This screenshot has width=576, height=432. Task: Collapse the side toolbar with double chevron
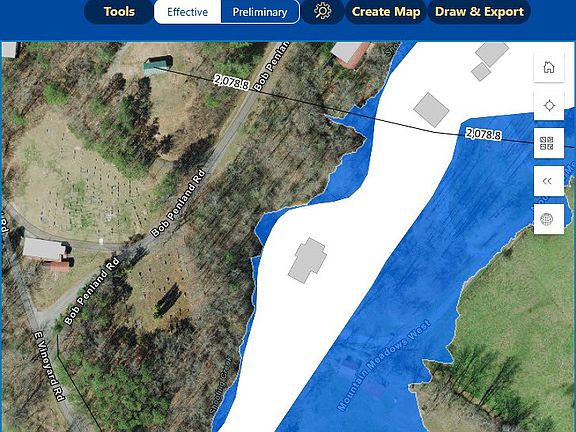549,181
